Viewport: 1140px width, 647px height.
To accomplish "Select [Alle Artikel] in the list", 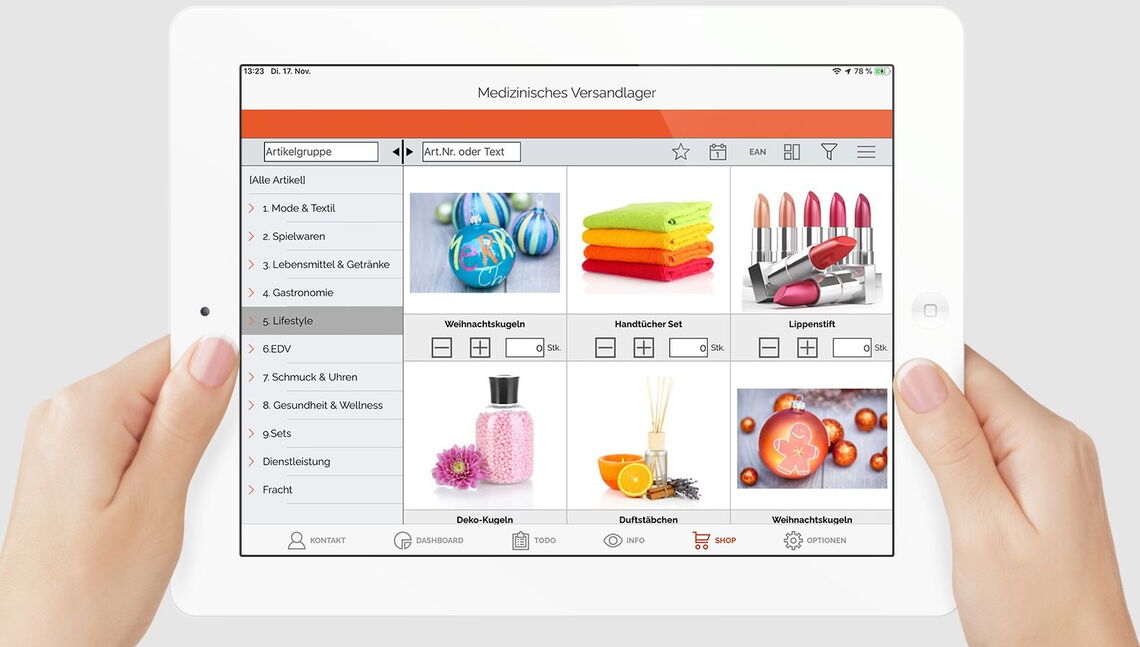I will click(x=277, y=180).
